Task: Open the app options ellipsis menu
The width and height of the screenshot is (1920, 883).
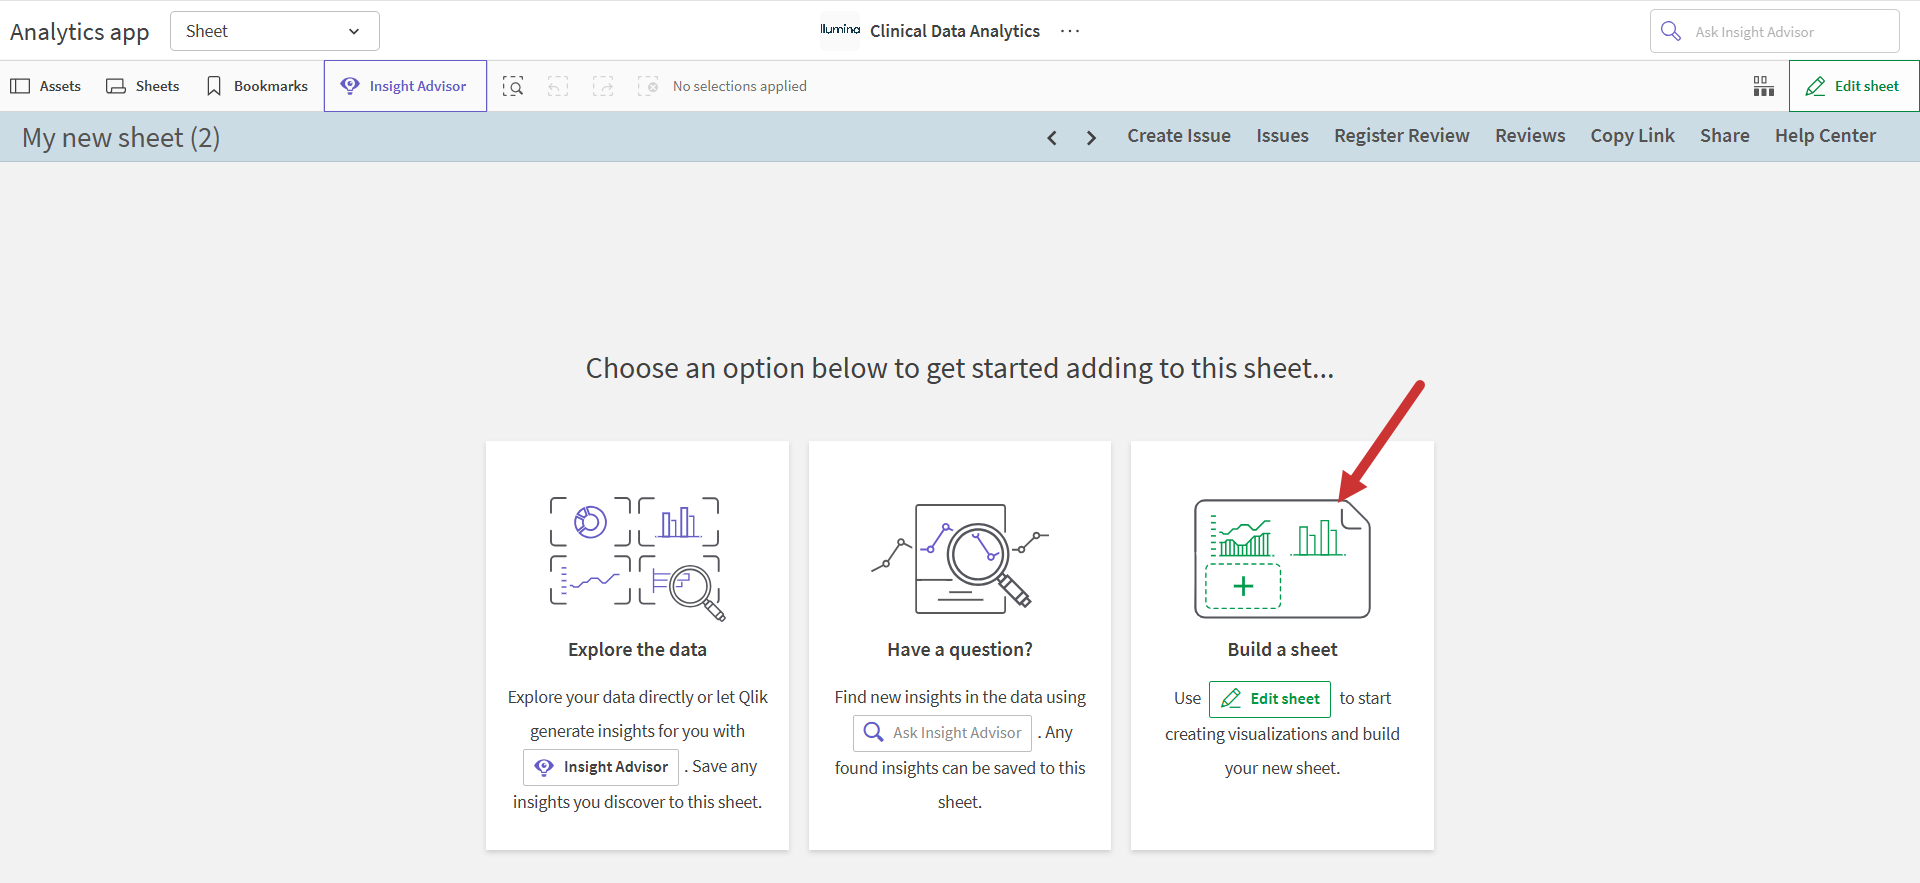Action: click(1070, 31)
